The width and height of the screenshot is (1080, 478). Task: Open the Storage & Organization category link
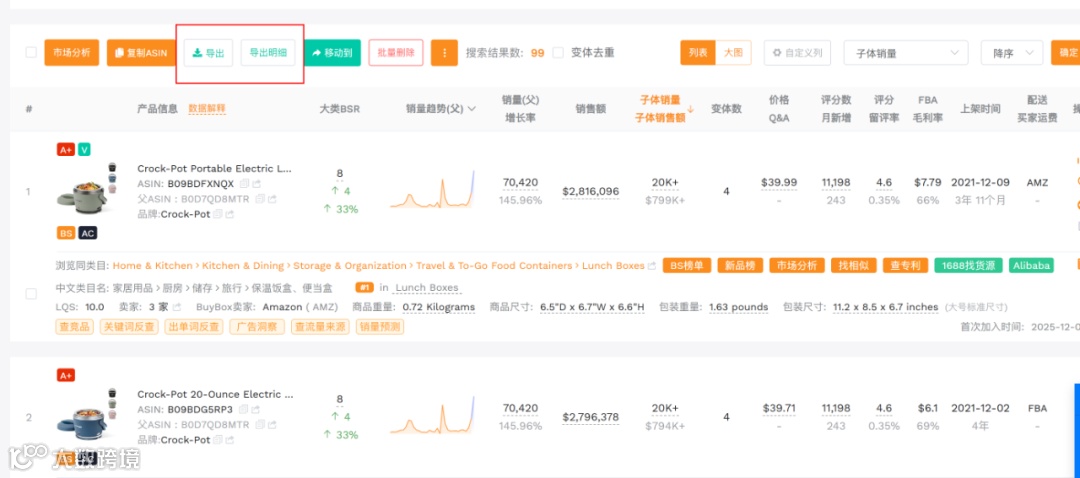point(350,266)
